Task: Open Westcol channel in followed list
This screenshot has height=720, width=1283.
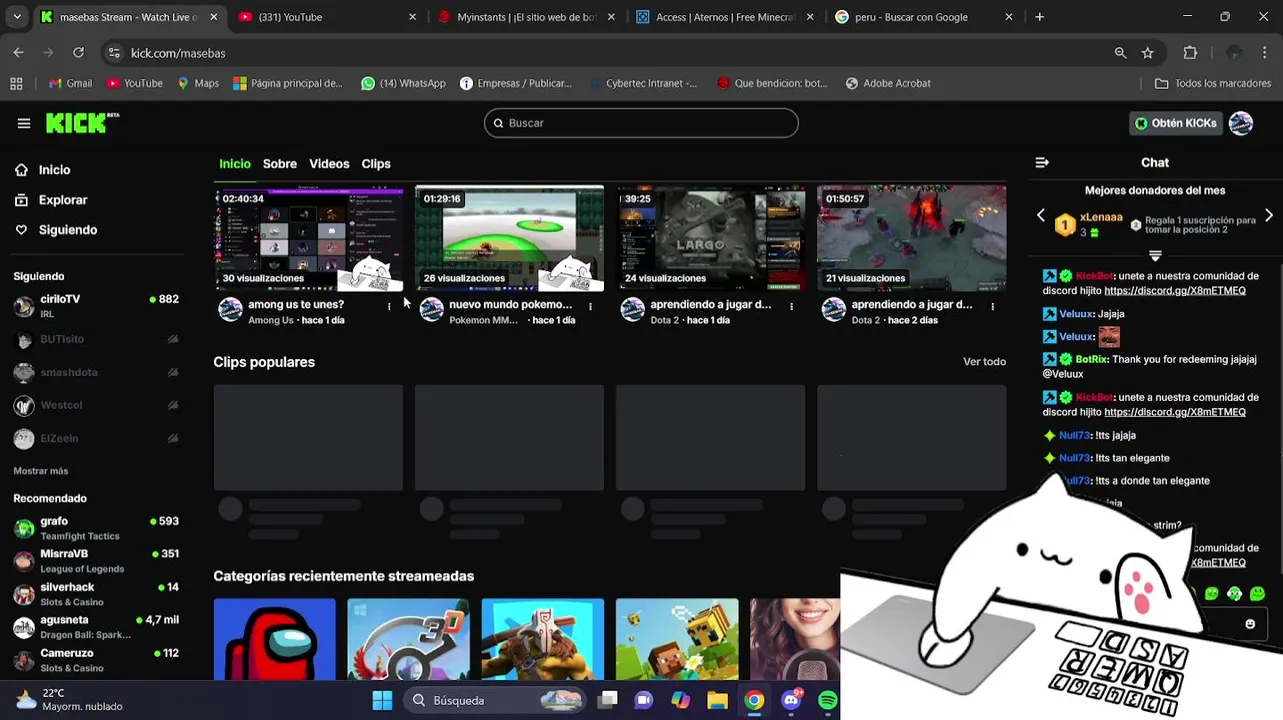Action: click(x=96, y=406)
